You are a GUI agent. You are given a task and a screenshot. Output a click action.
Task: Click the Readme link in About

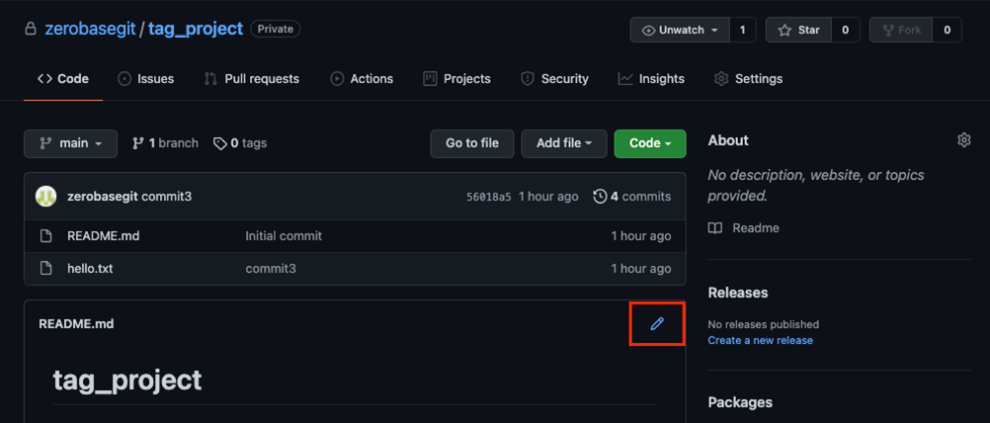[744, 228]
